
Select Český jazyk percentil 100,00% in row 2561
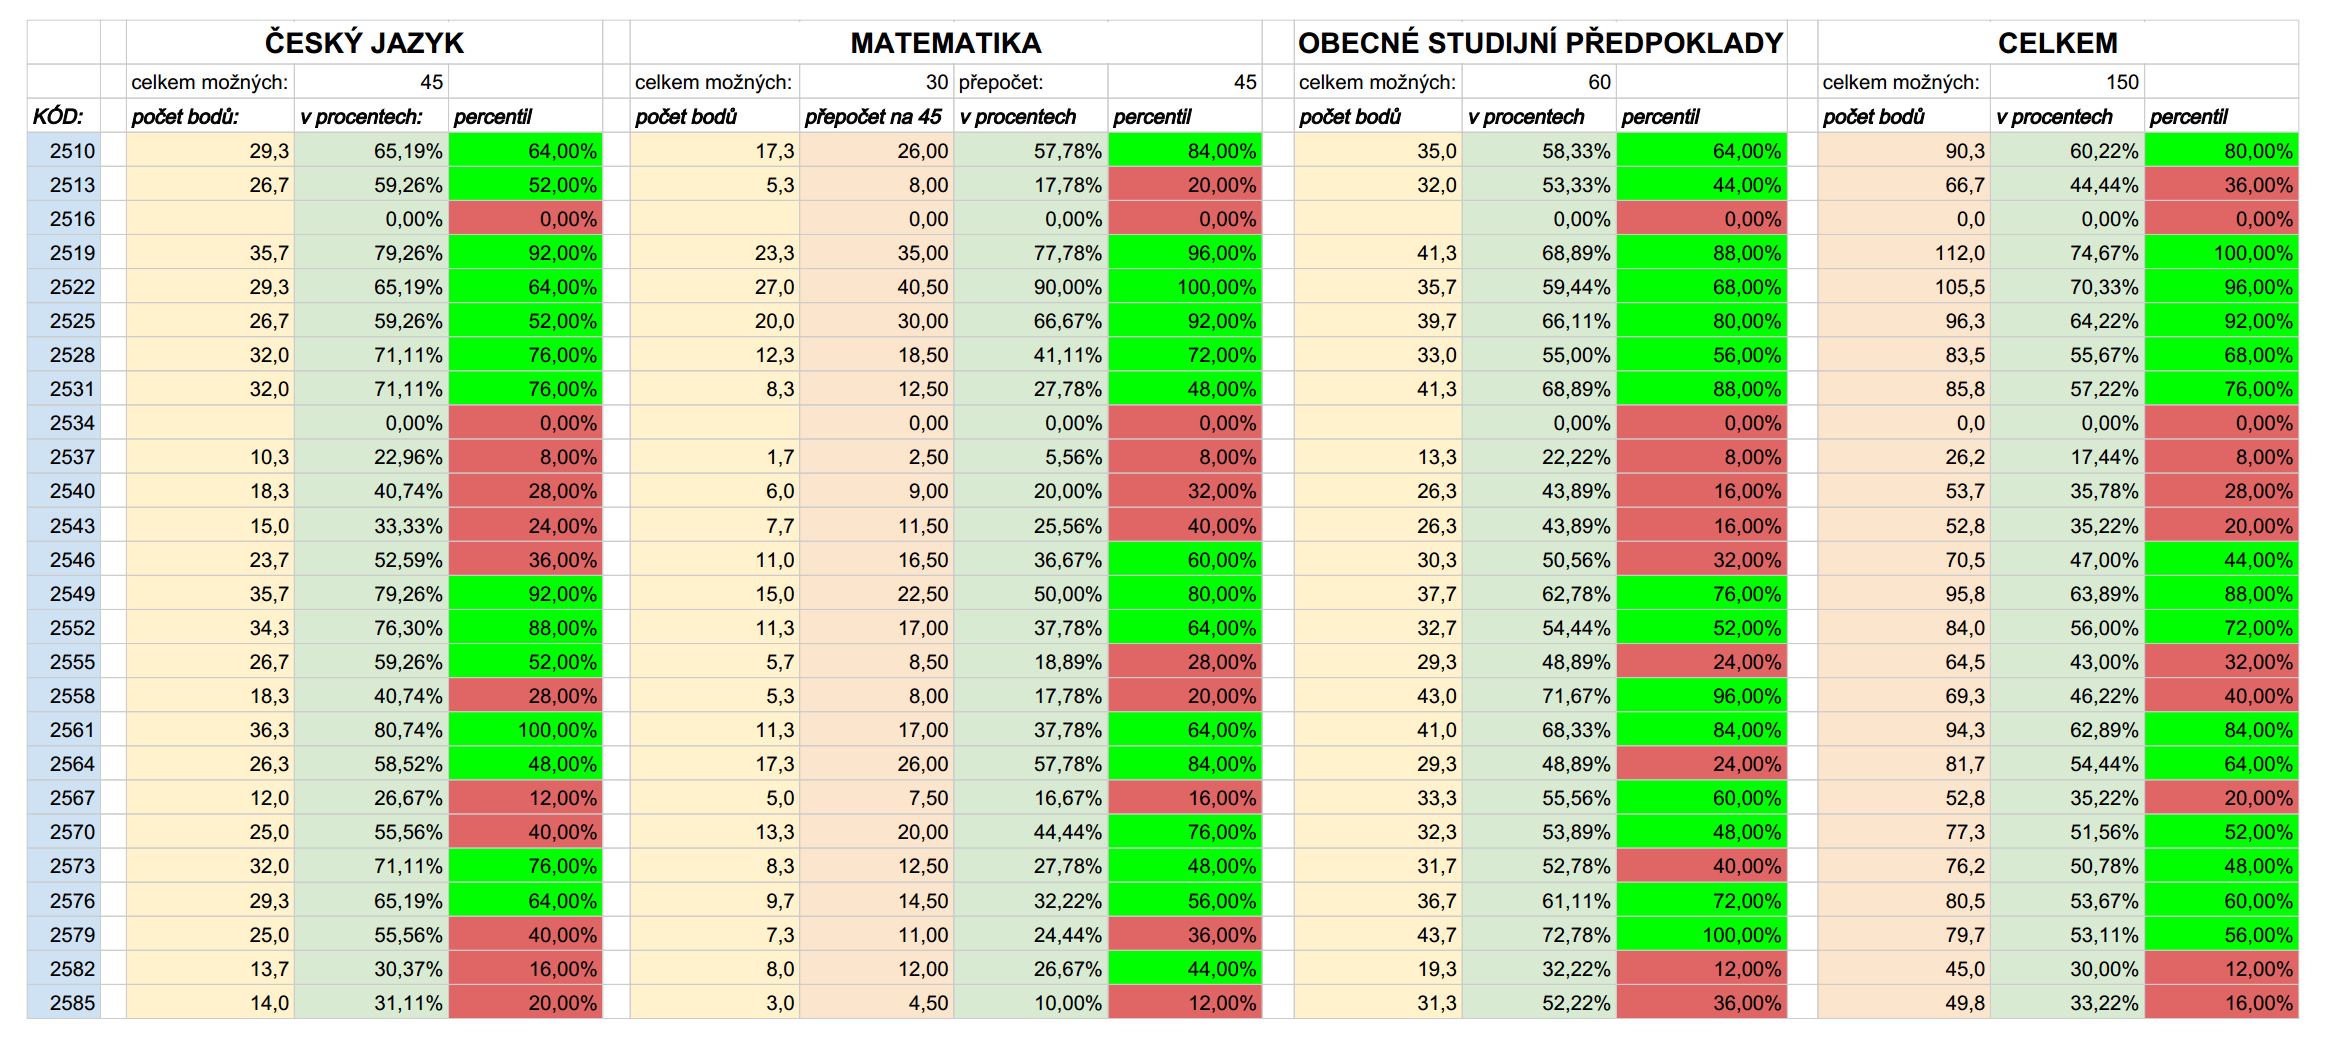pos(525,730)
